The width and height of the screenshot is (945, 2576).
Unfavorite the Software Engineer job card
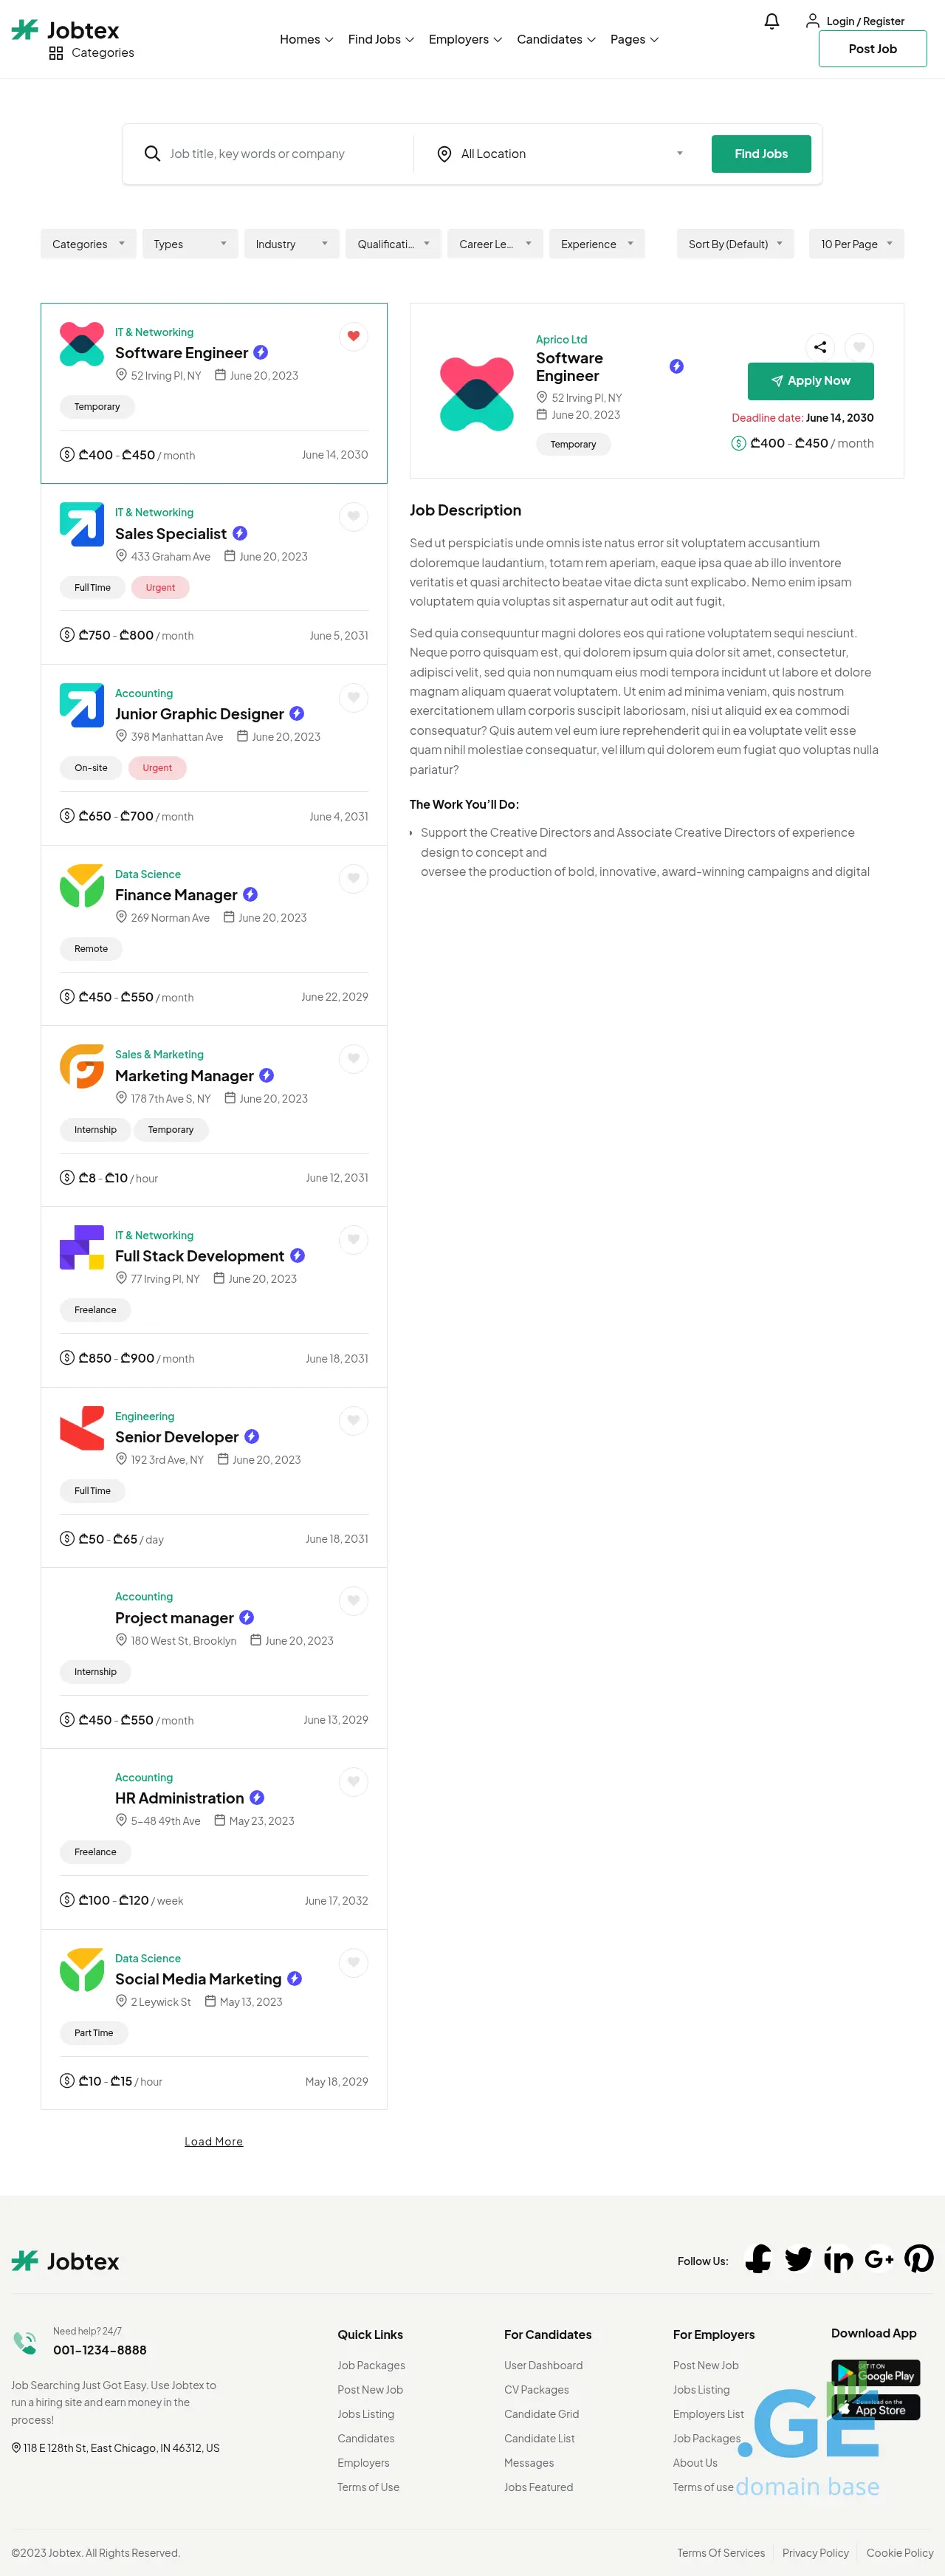[353, 336]
